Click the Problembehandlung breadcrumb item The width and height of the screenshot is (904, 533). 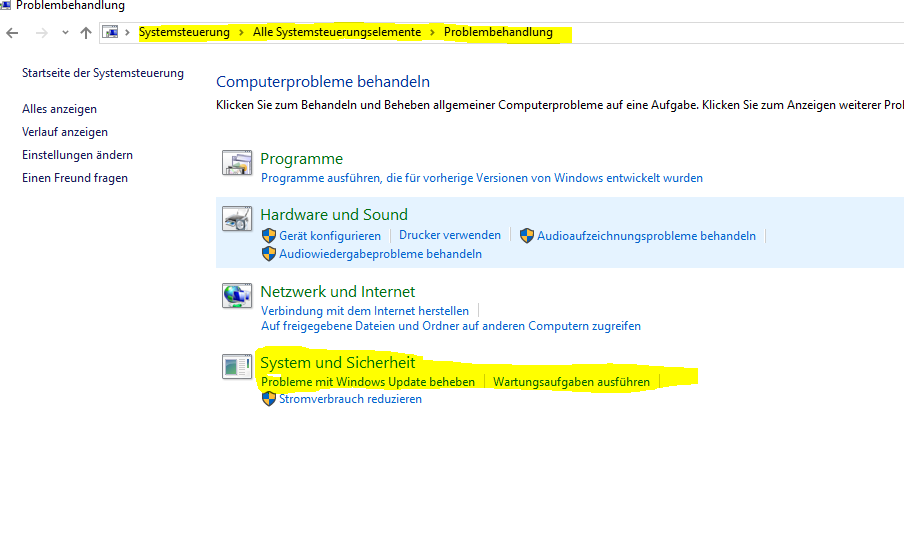pyautogui.click(x=498, y=32)
